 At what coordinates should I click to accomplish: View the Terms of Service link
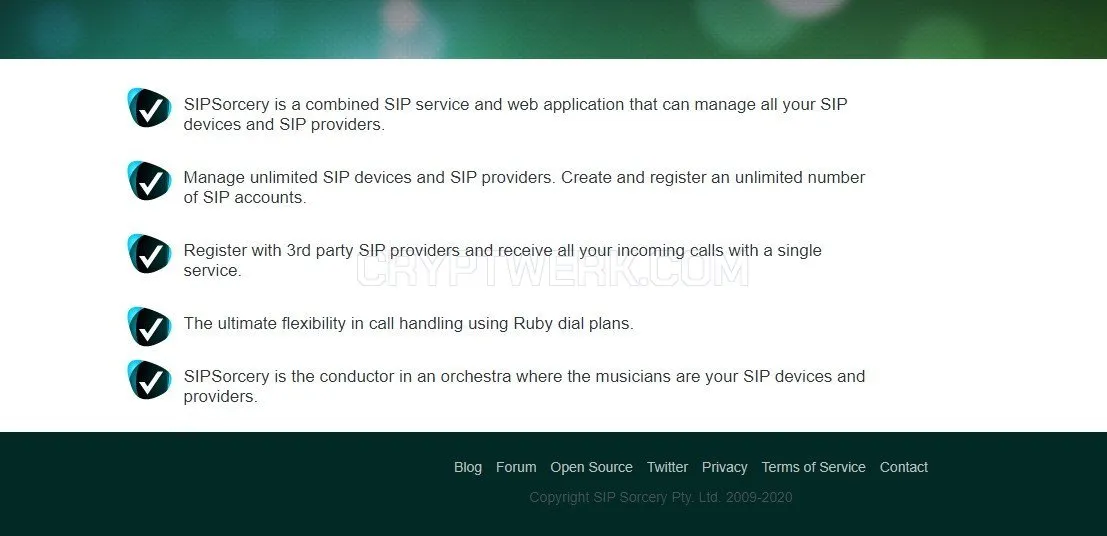point(813,467)
